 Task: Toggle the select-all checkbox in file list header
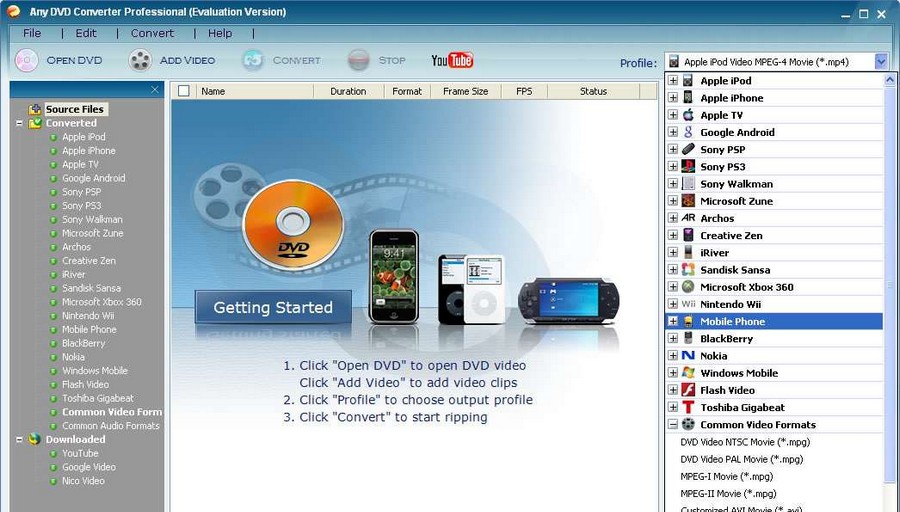(x=184, y=91)
